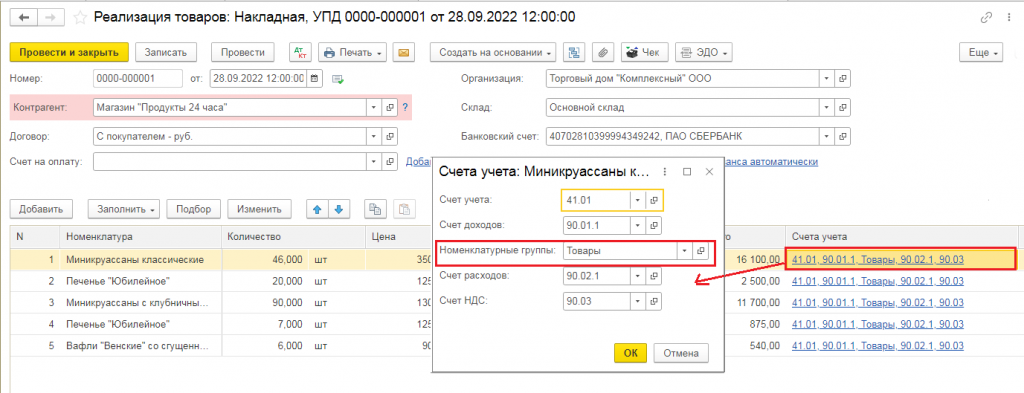Expand Счет доходов 90.01.1 dropdown
The image size is (1024, 393).
[637, 226]
